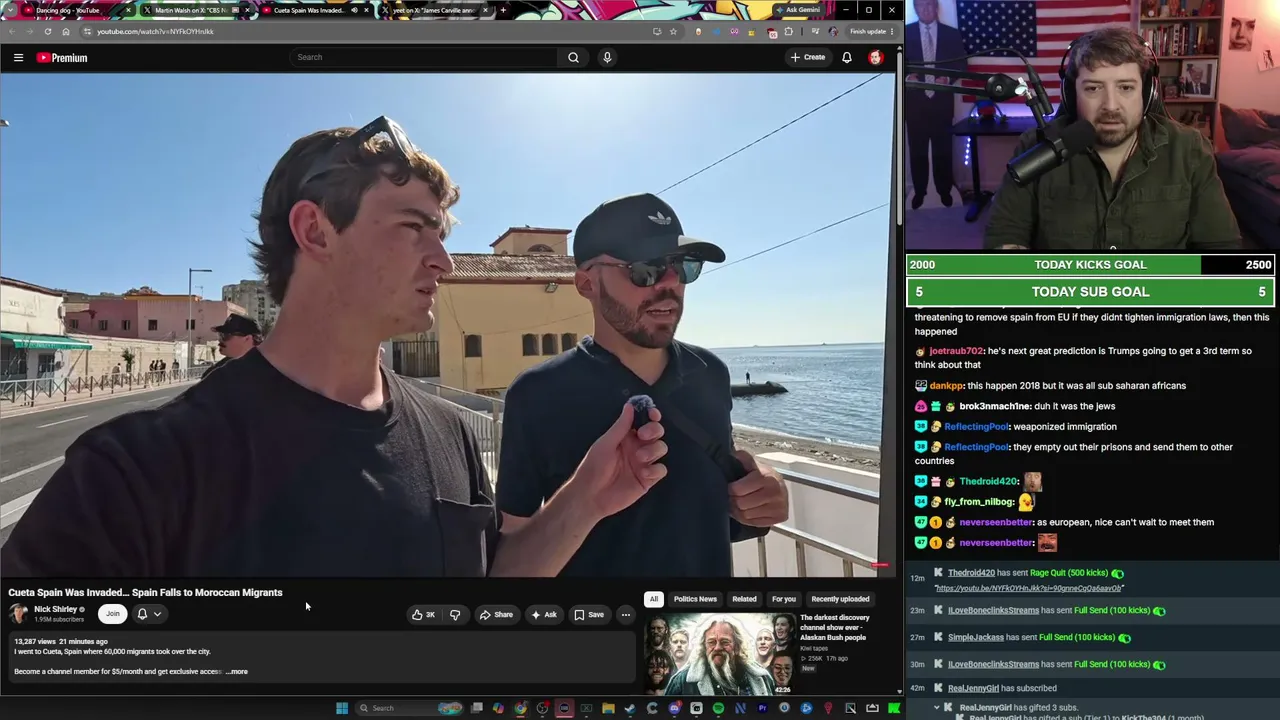Image resolution: width=1280 pixels, height=720 pixels.
Task: Open the youtu.be link in Thedroid420's kick
Action: [1028, 588]
